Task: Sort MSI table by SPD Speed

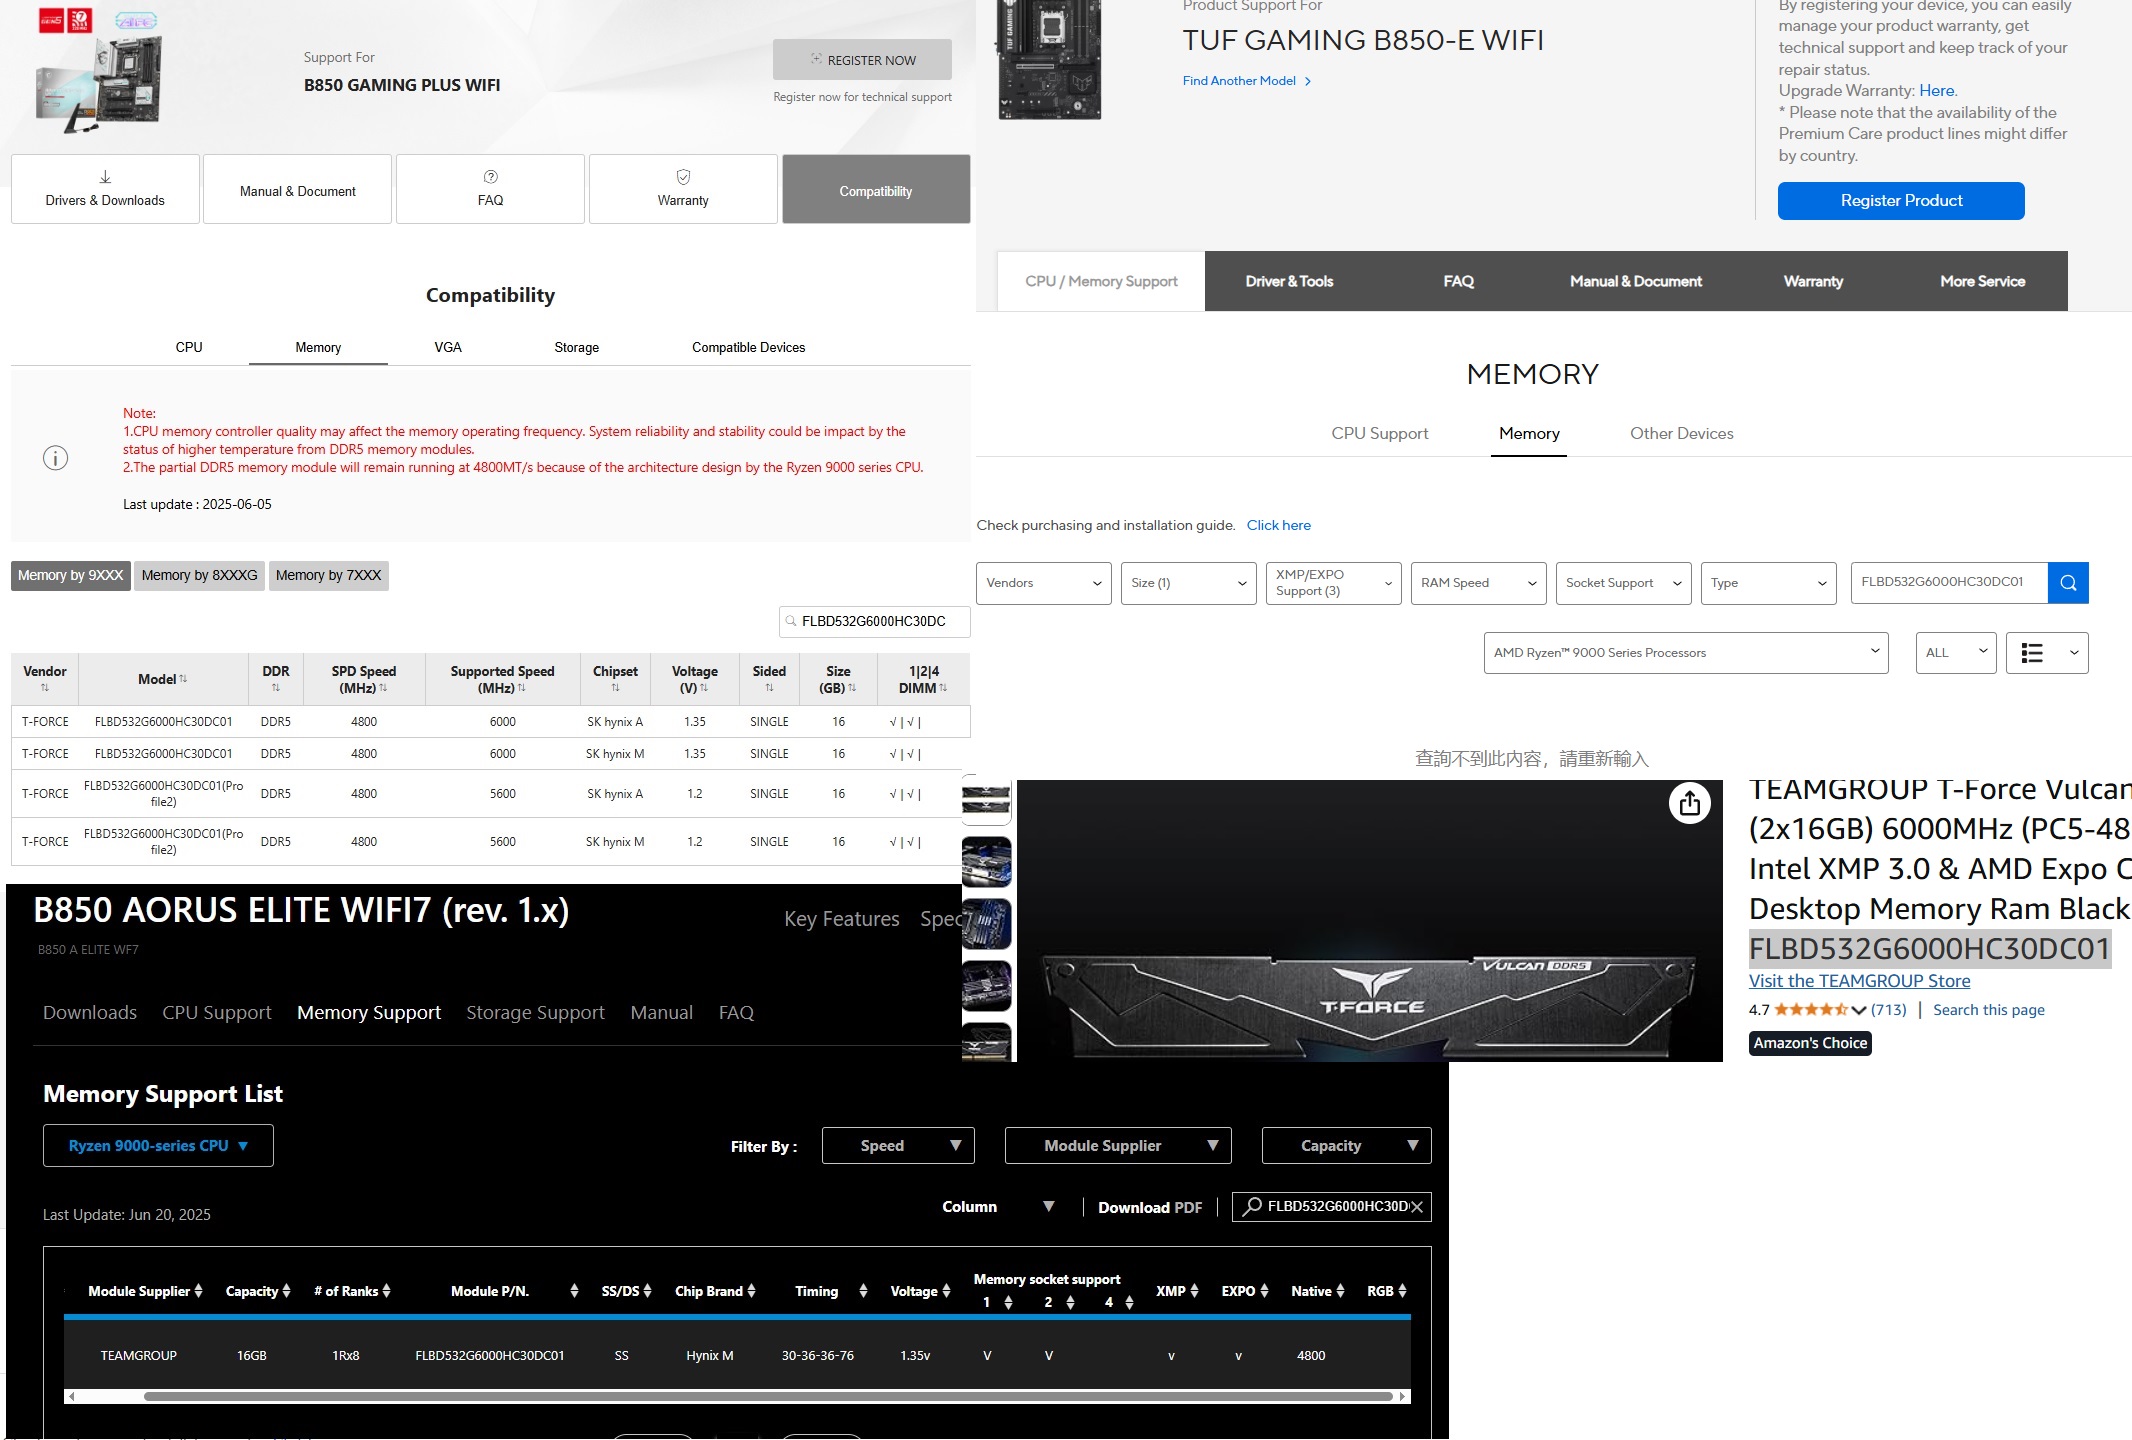Action: [383, 688]
